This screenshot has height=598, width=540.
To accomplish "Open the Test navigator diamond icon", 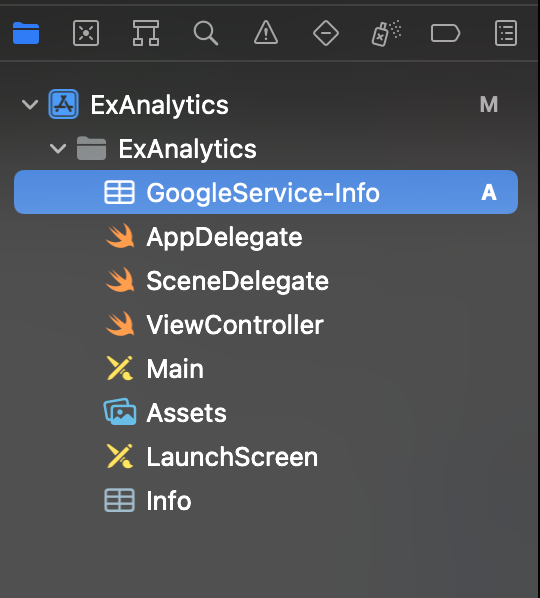I will 326,33.
